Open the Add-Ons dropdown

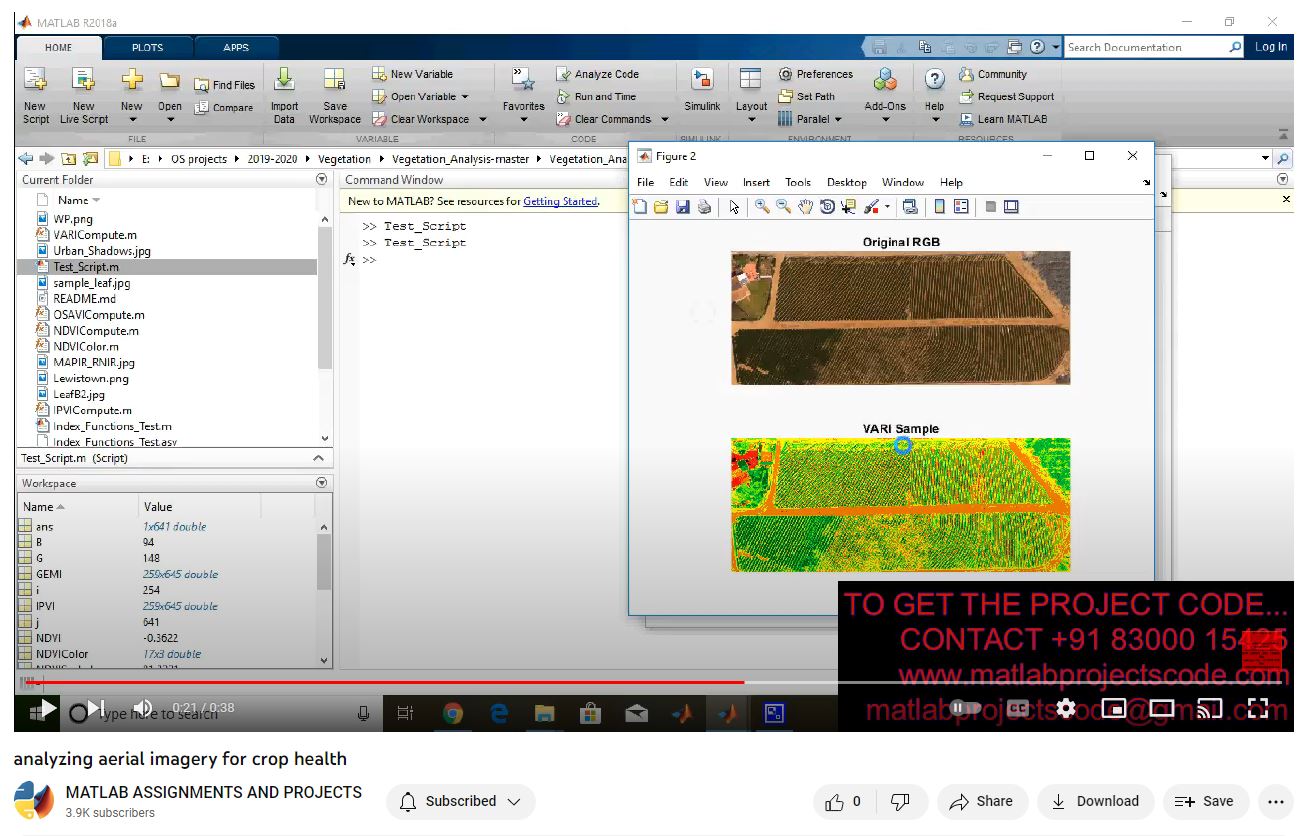click(x=885, y=119)
